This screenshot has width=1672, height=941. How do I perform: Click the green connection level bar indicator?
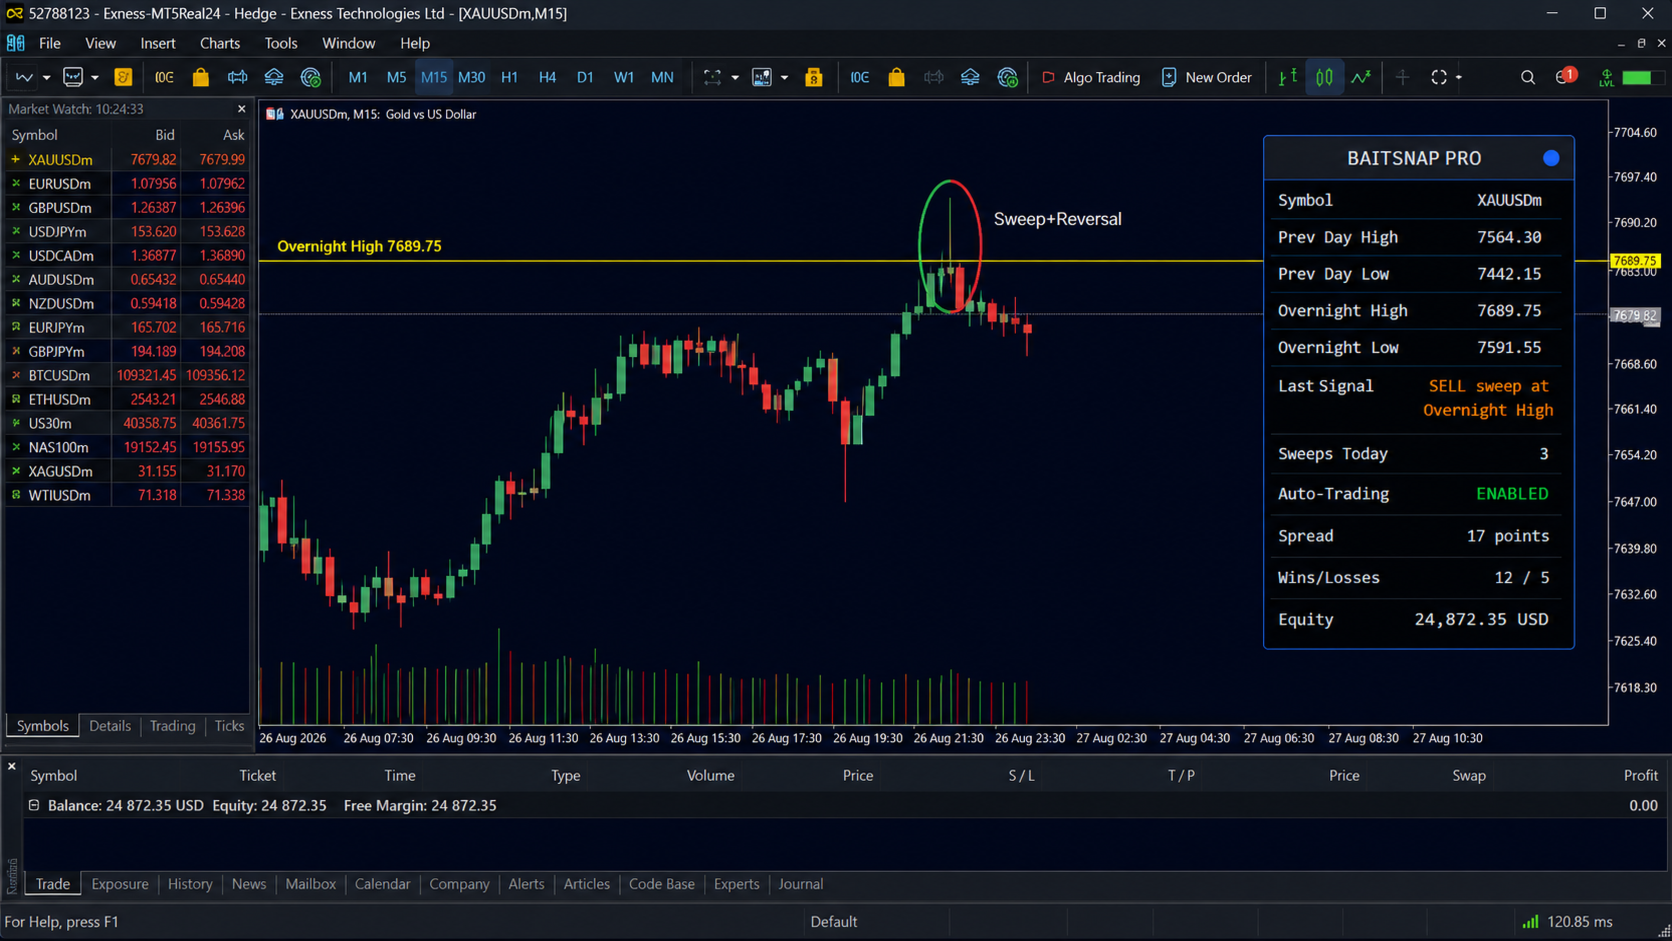(1636, 77)
